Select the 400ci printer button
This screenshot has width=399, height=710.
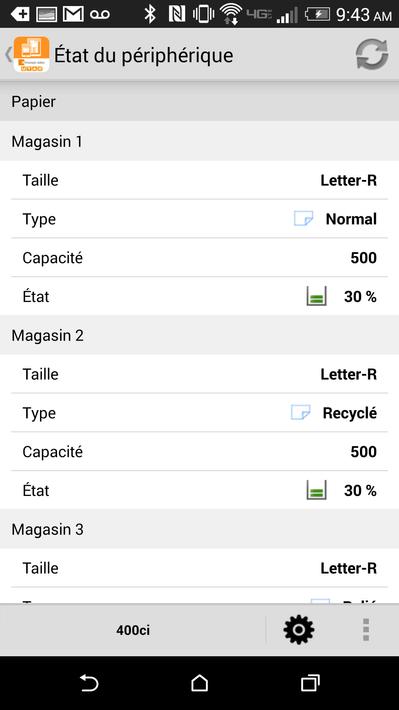133,630
